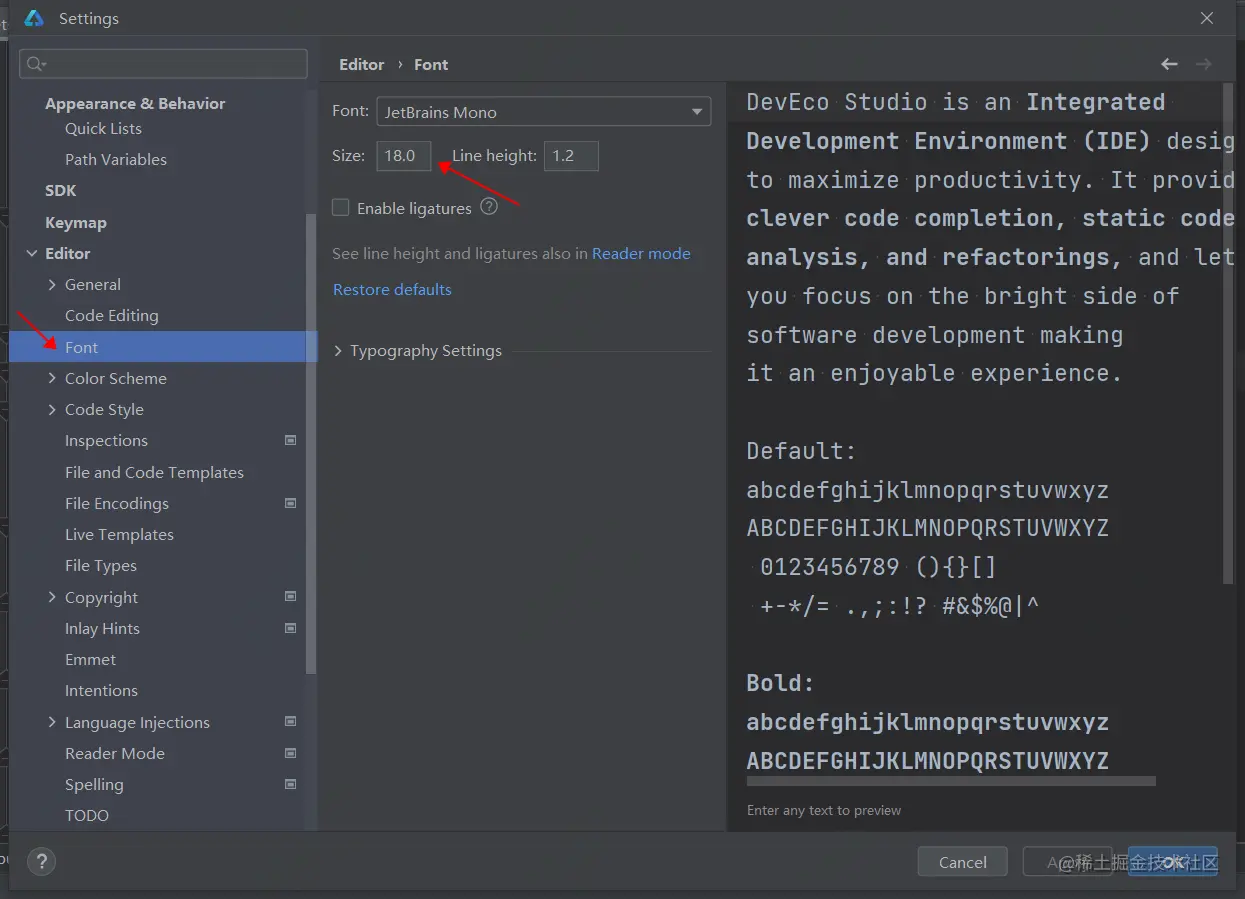Click the project-level icon beside Inlay Hints

[x=291, y=628]
